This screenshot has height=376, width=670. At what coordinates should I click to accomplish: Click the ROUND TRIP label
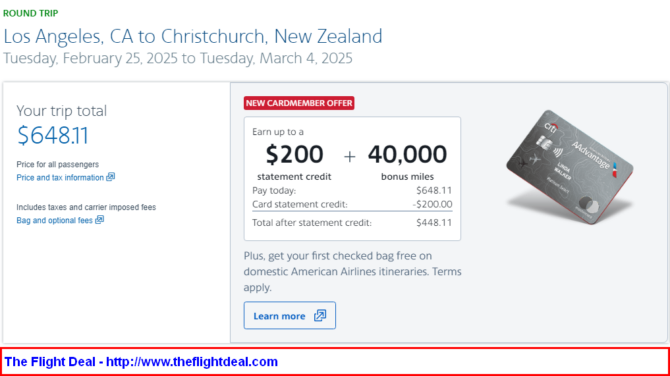tap(31, 13)
